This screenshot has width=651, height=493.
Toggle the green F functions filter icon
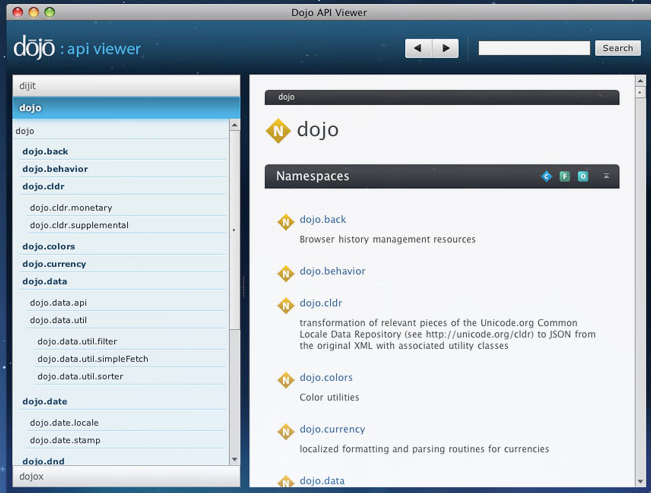pyautogui.click(x=565, y=177)
